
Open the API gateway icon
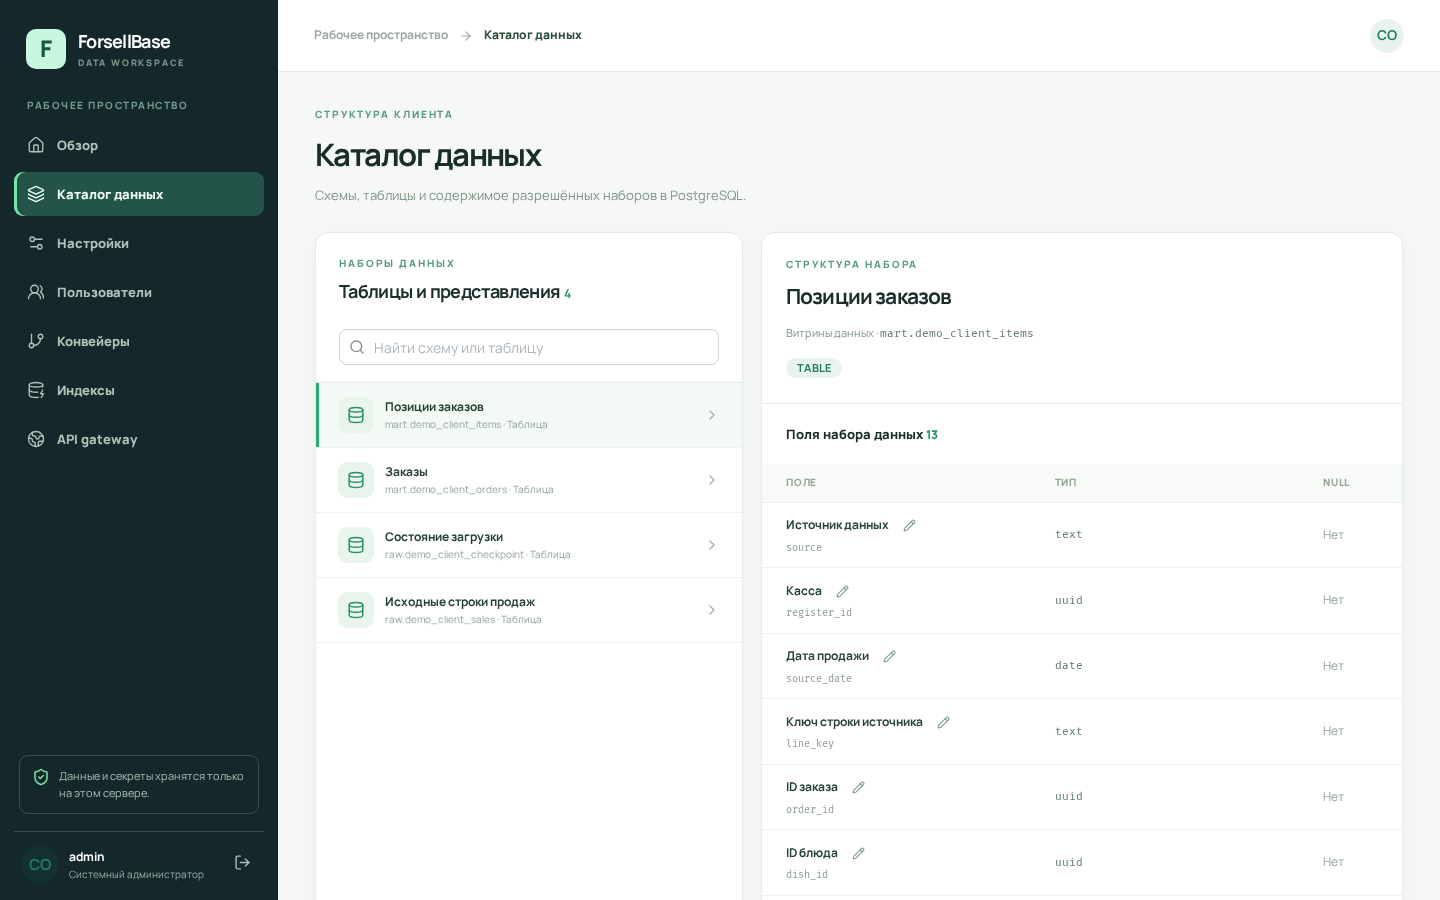[x=36, y=439]
